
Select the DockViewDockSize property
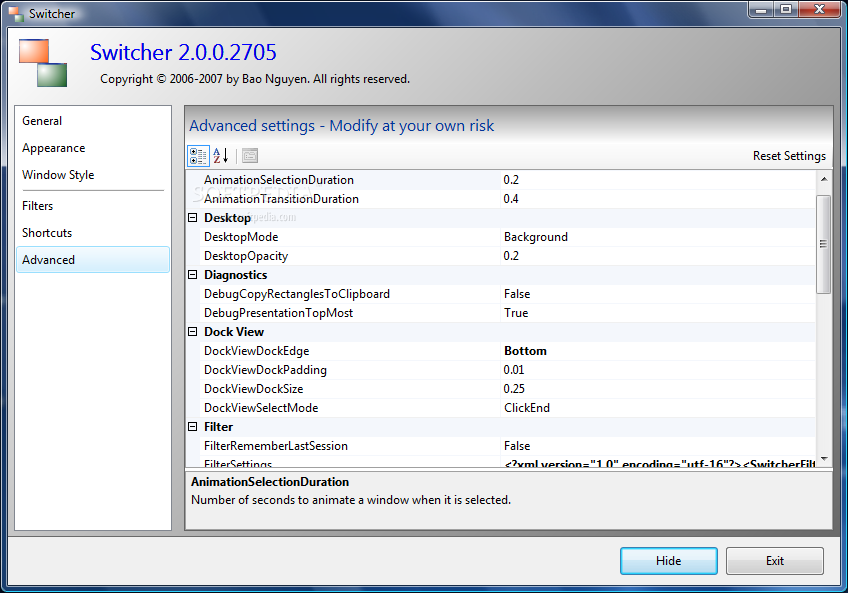pos(500,388)
